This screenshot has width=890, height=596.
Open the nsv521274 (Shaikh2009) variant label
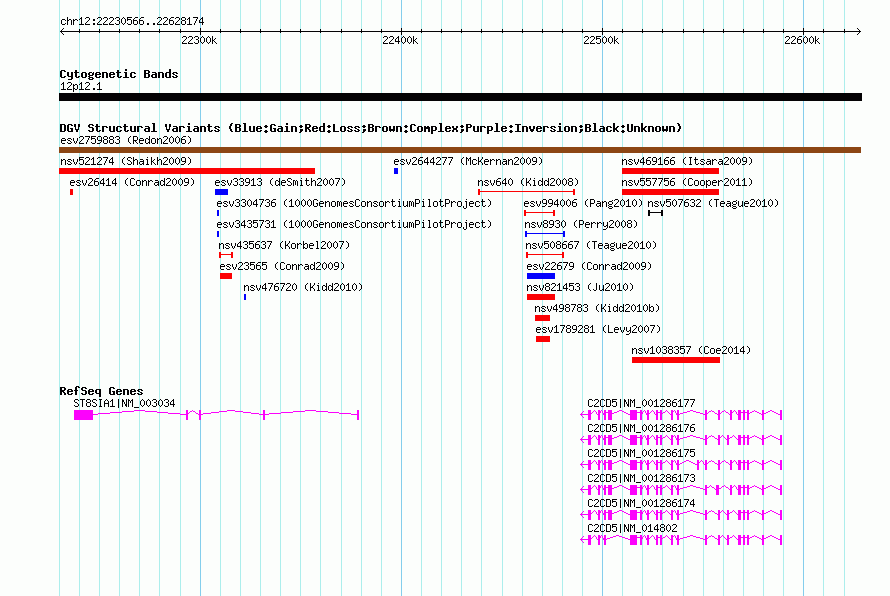point(126,161)
